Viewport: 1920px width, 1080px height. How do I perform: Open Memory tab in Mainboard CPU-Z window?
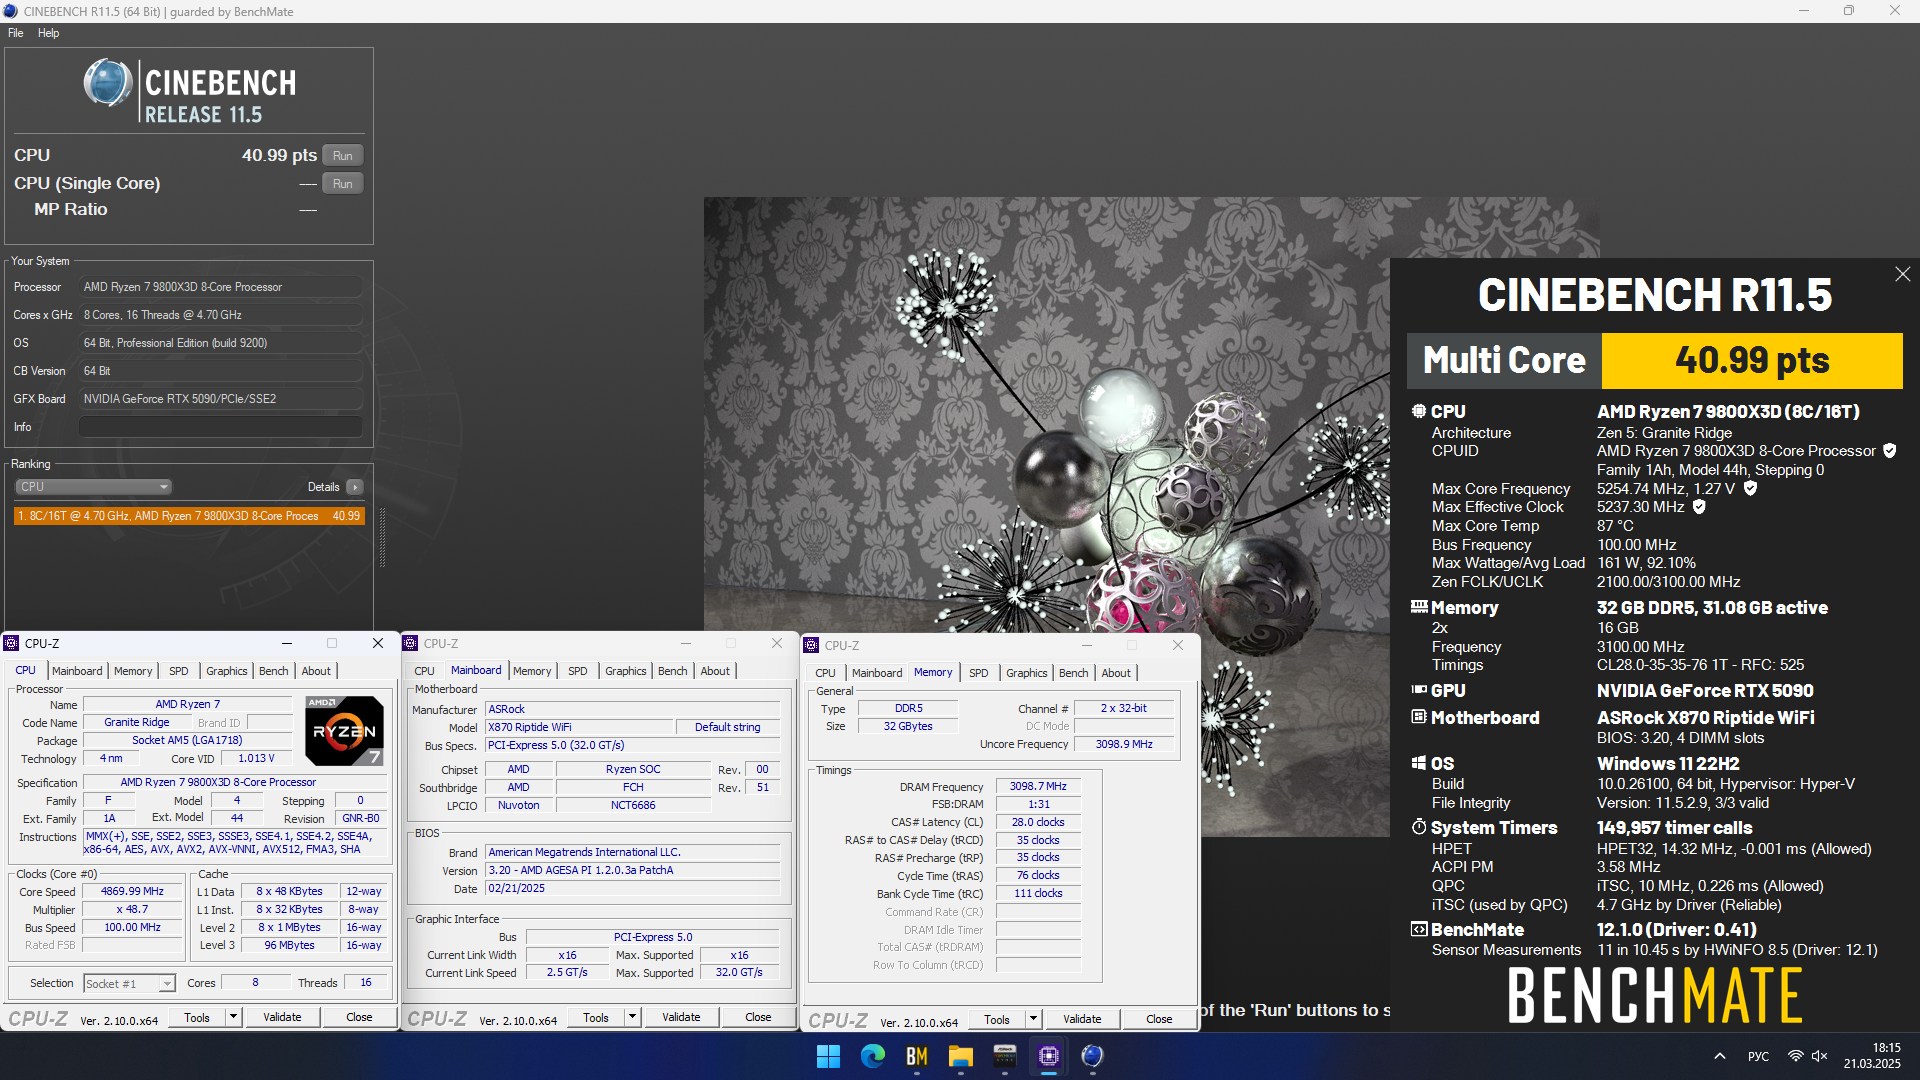(x=532, y=671)
